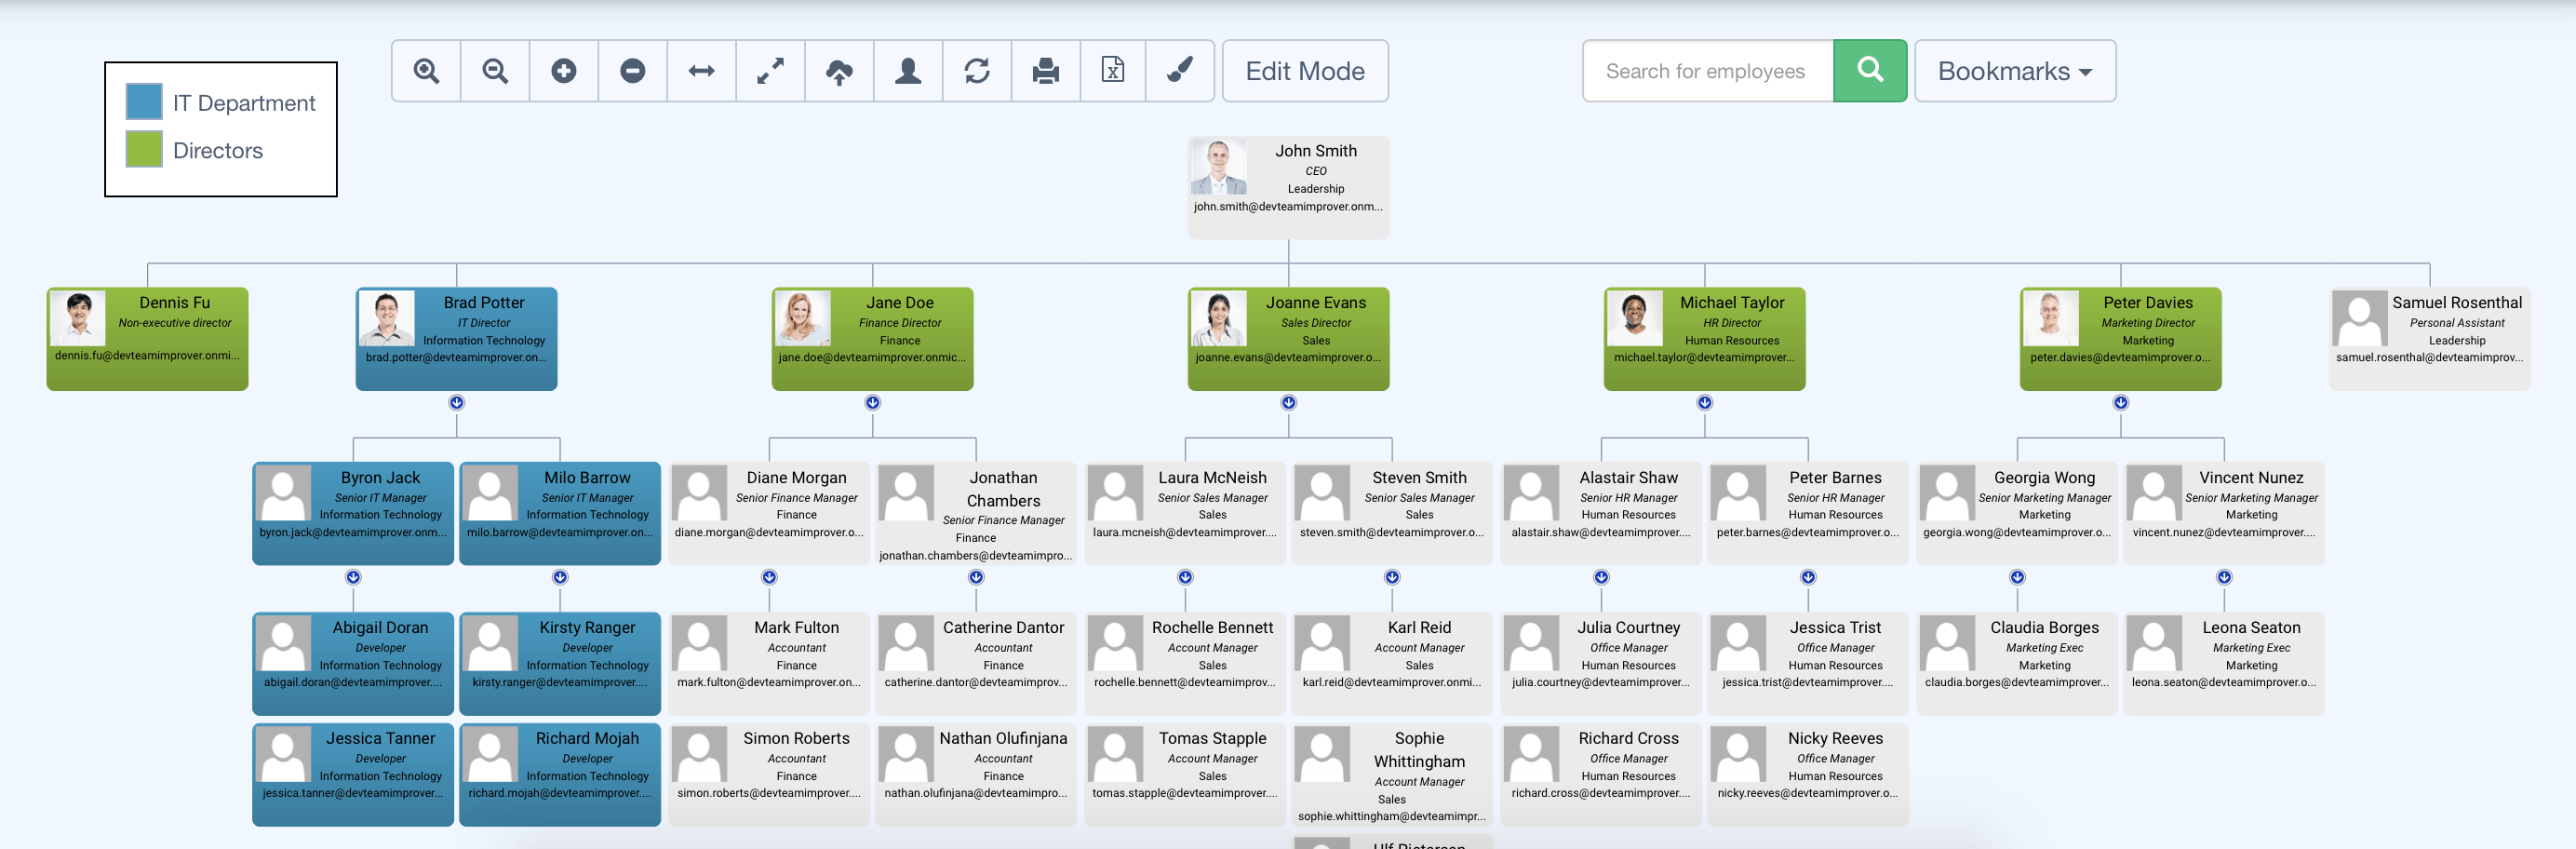Collapse reports under Vincent Nunez
The width and height of the screenshot is (2576, 849).
(x=2224, y=577)
